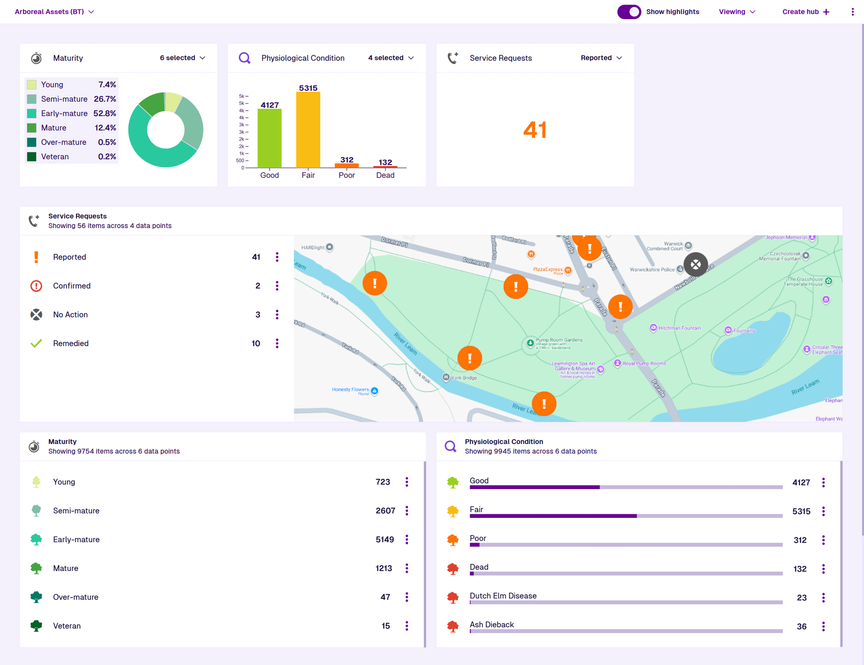Click the kebab menu beside Reported
Image resolution: width=864 pixels, height=665 pixels.
(276, 257)
